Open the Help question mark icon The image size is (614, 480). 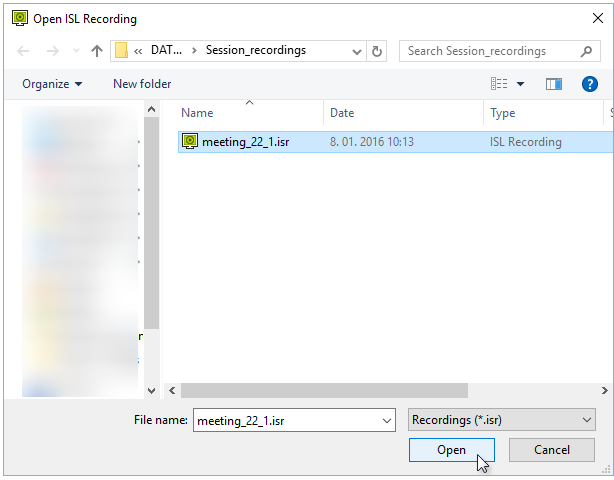coord(590,84)
